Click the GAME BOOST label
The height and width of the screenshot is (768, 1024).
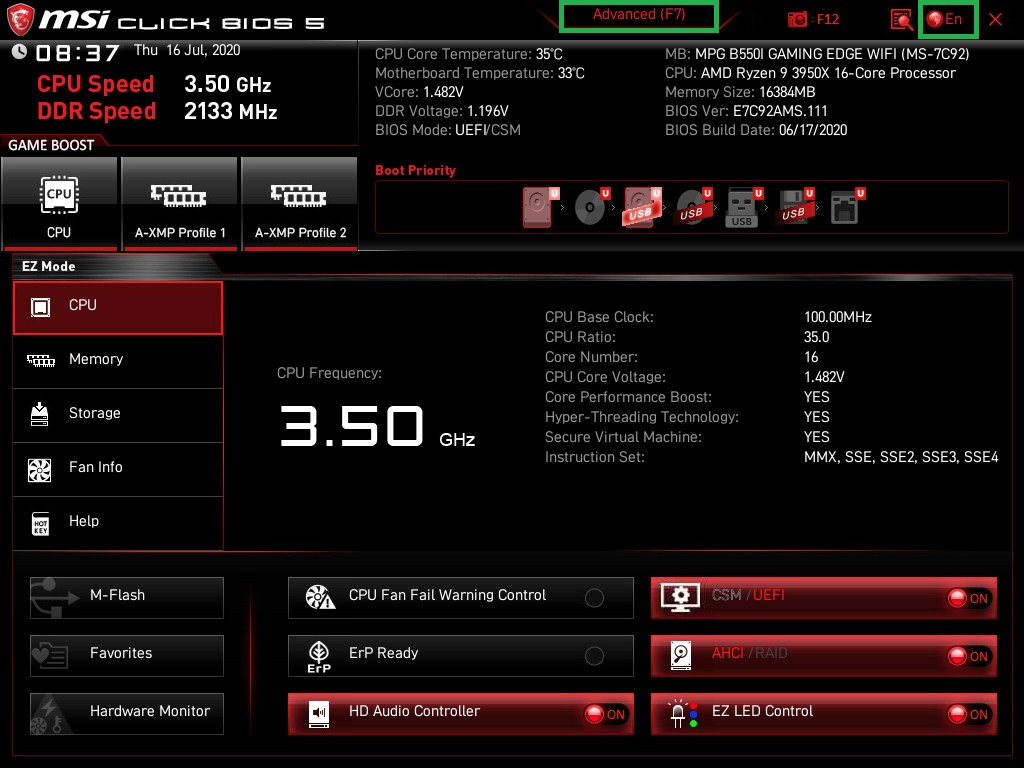pos(51,145)
